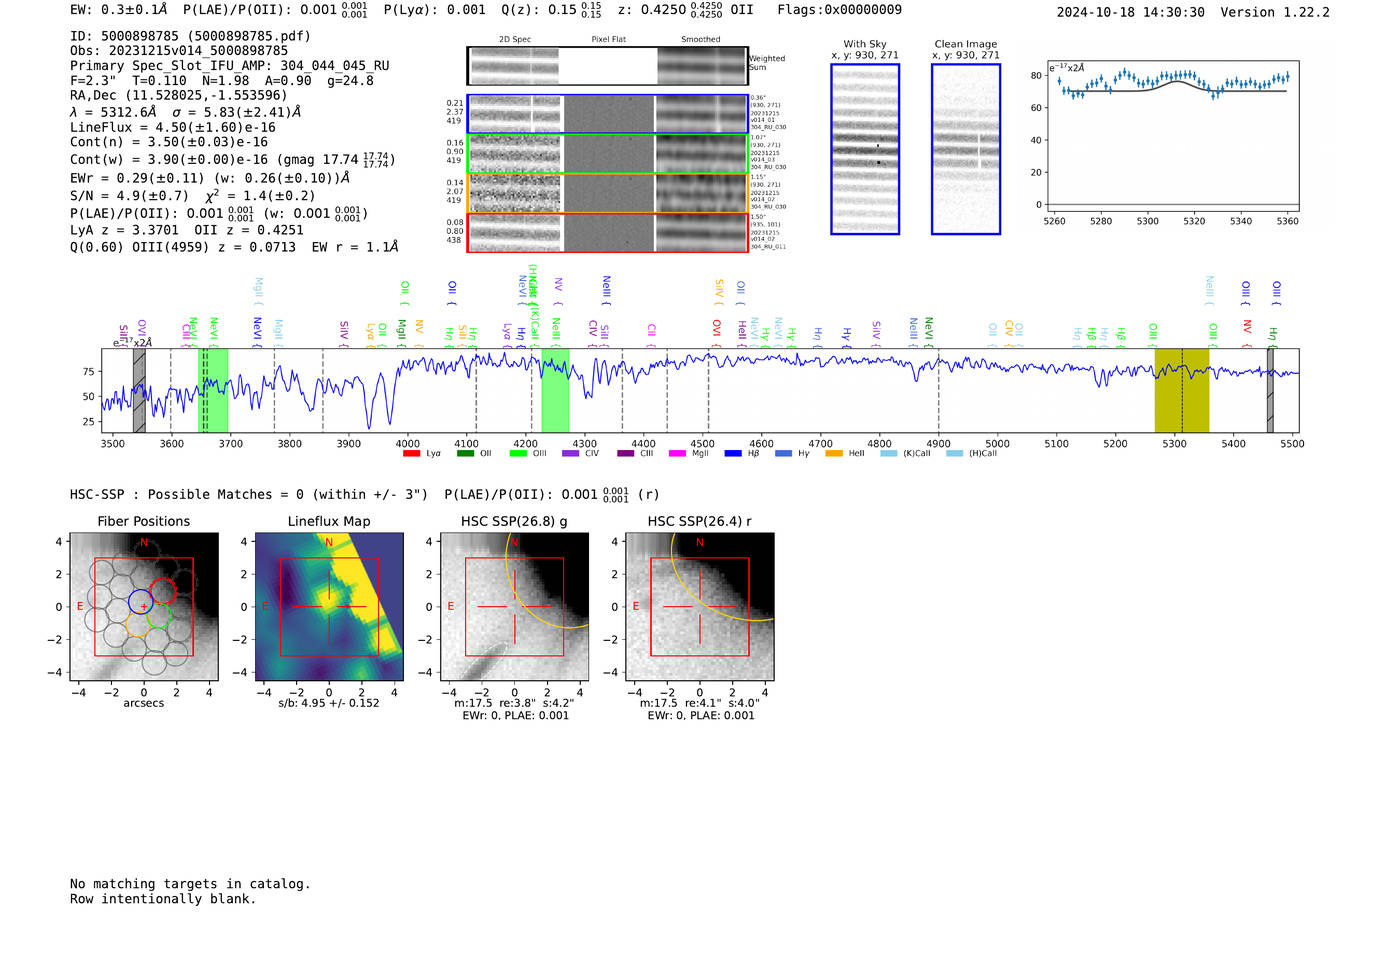1400x953 pixels.
Task: Click the (K)CaII legend swatch
Action: (888, 453)
